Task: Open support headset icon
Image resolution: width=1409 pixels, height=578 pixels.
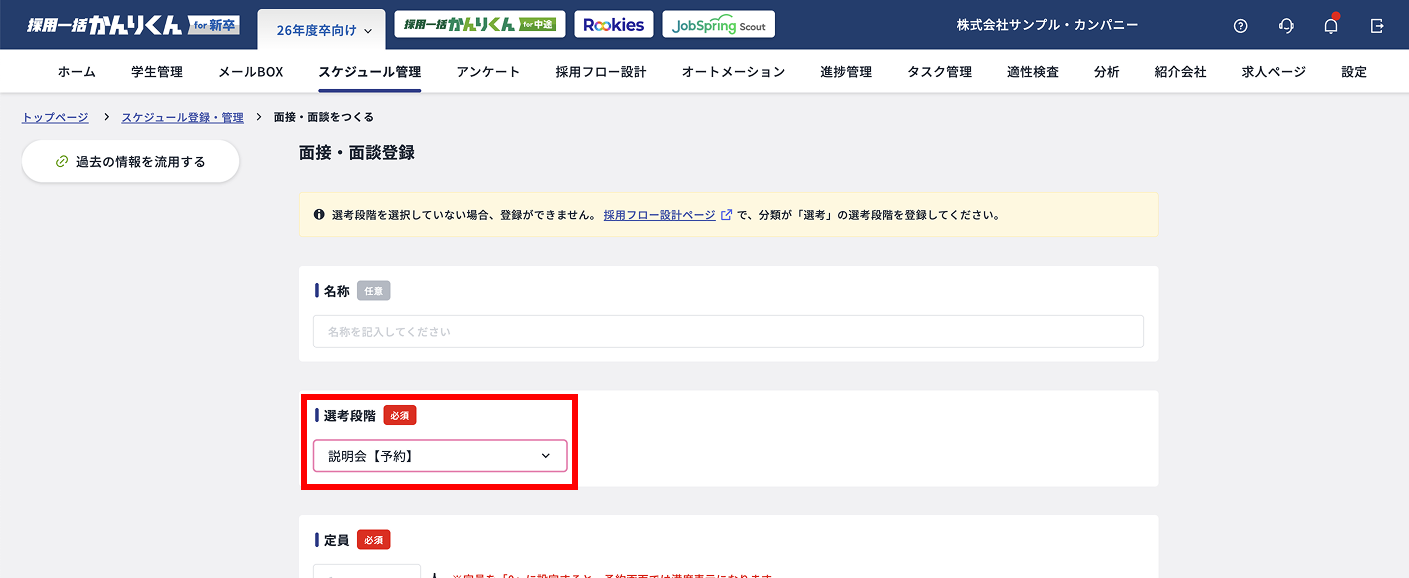Action: coord(1286,26)
